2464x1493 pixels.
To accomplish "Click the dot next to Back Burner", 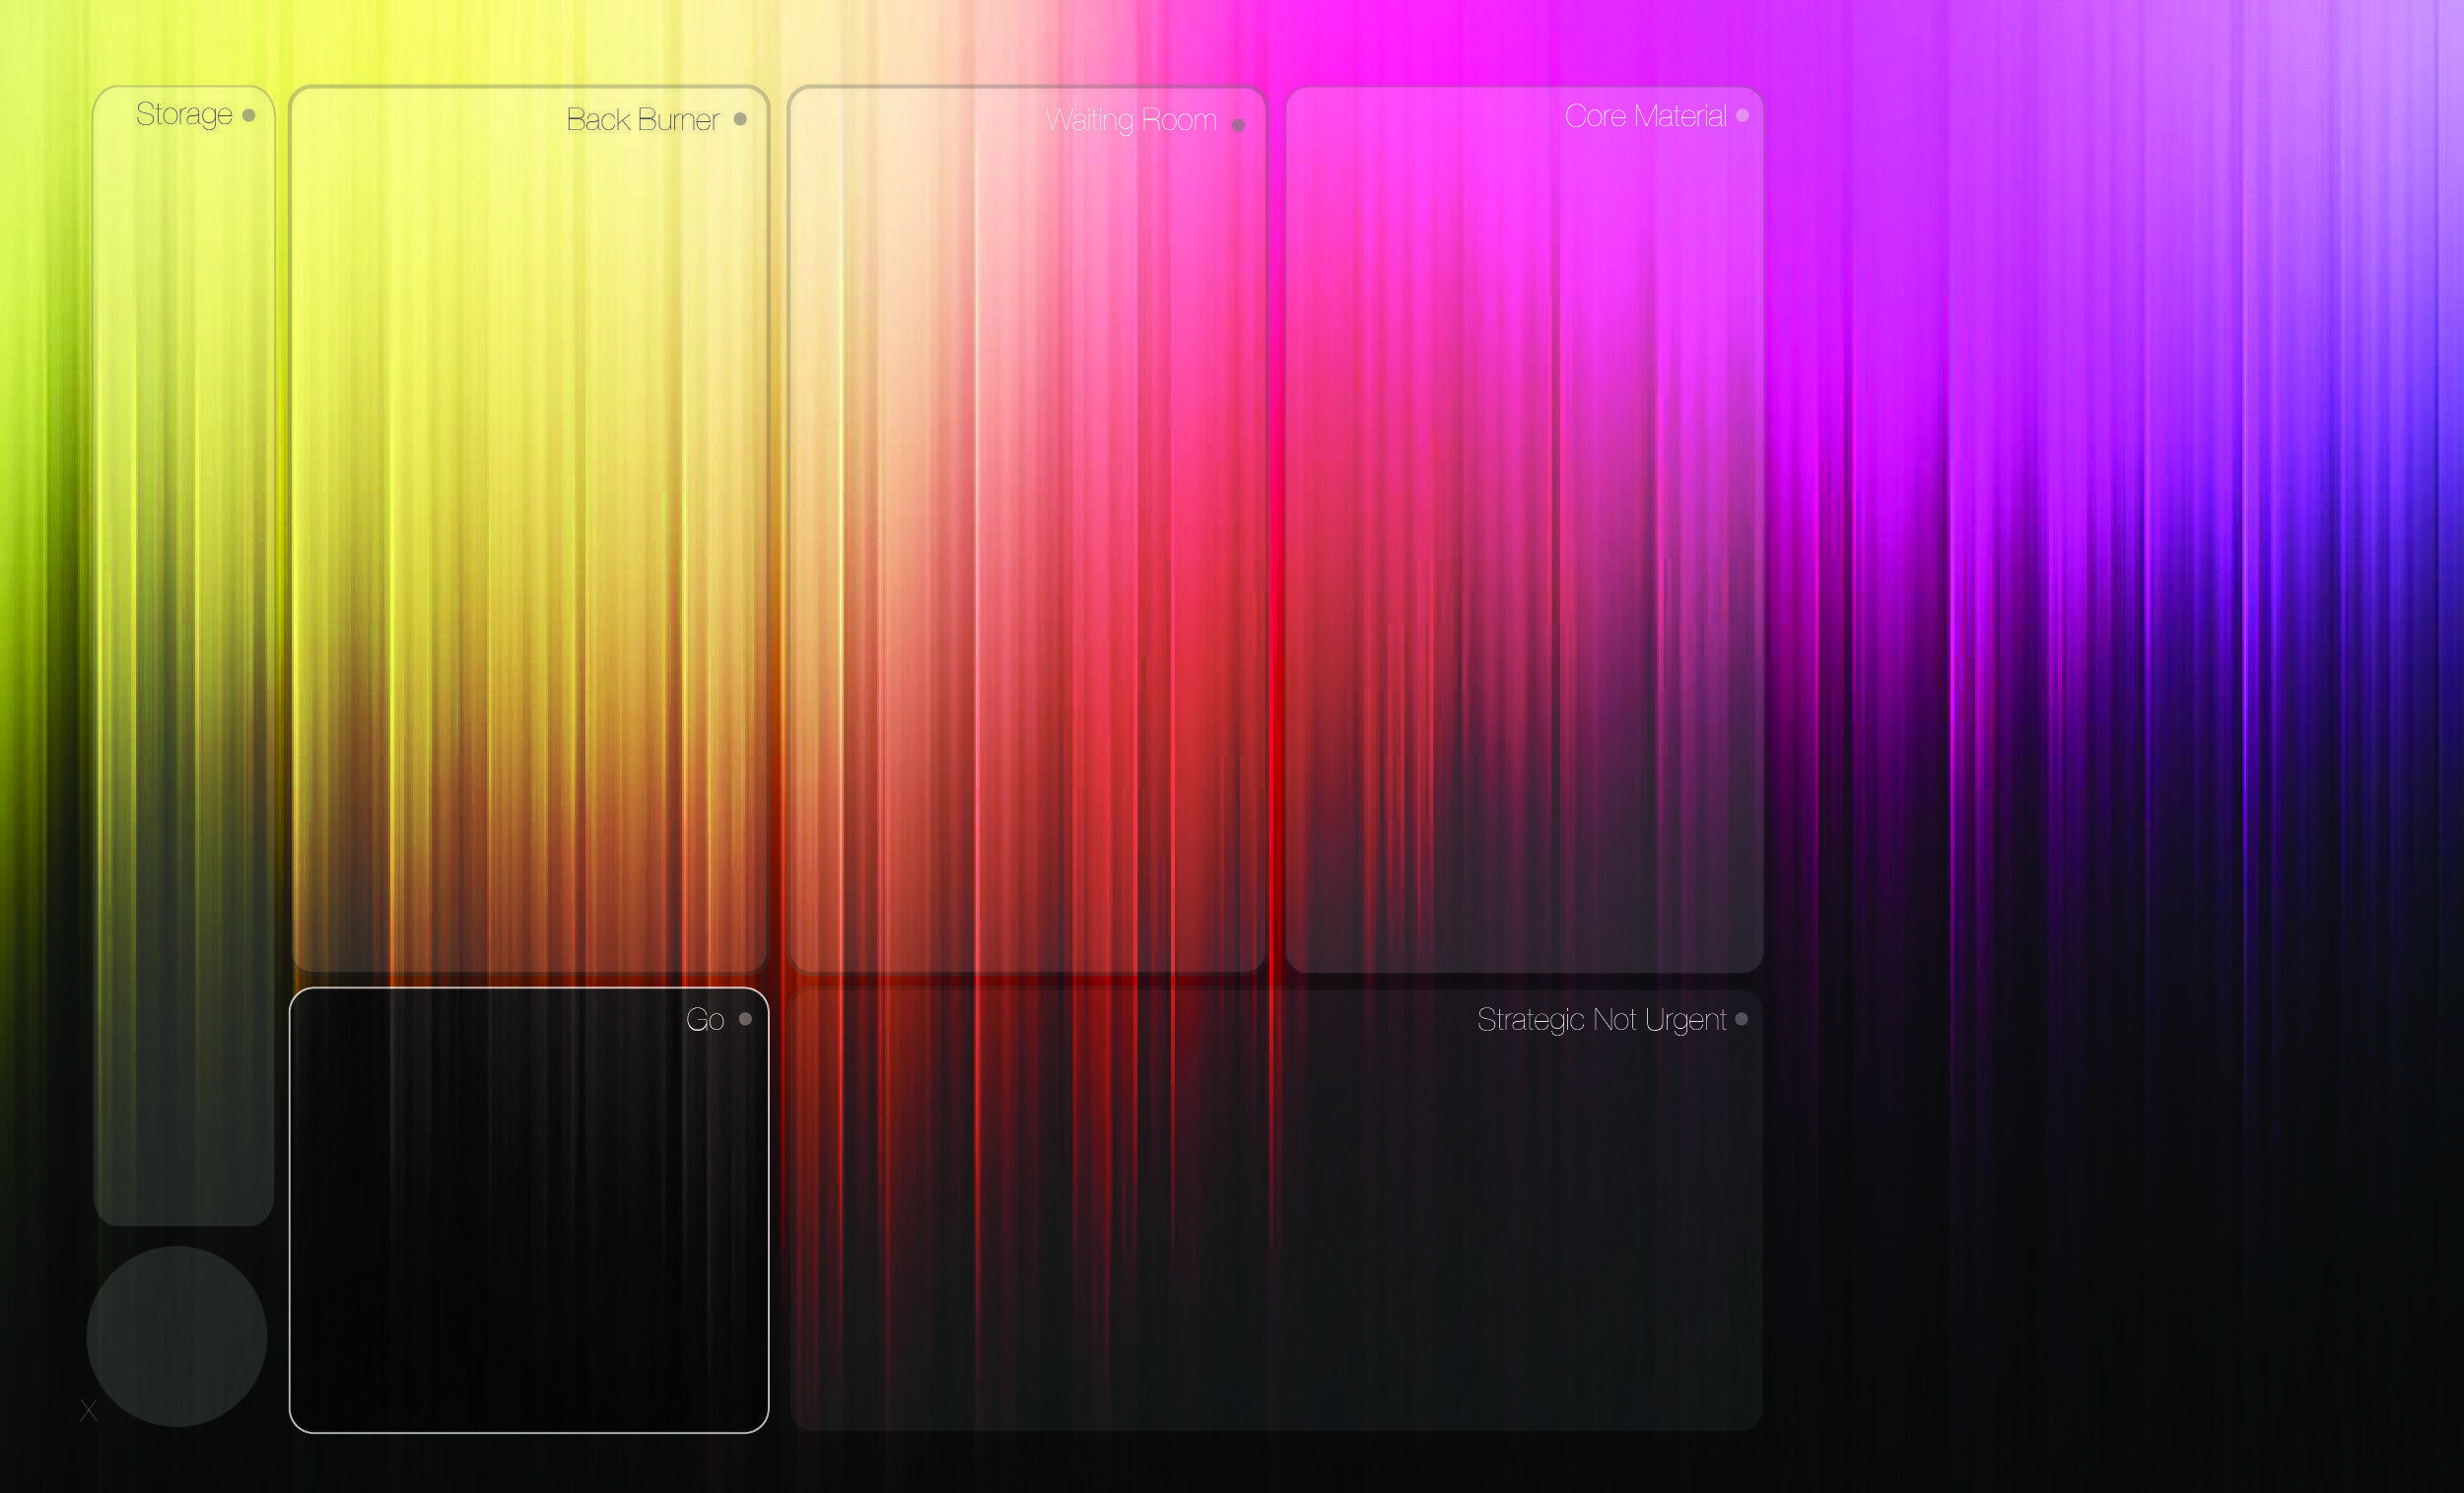I will click(x=740, y=119).
